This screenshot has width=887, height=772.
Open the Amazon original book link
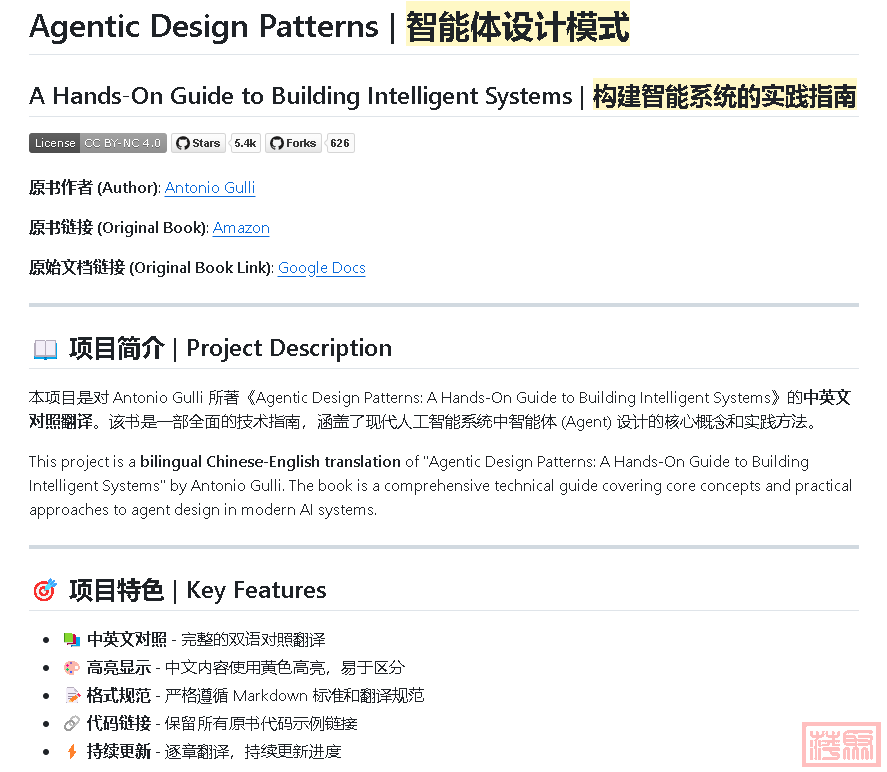pos(241,228)
